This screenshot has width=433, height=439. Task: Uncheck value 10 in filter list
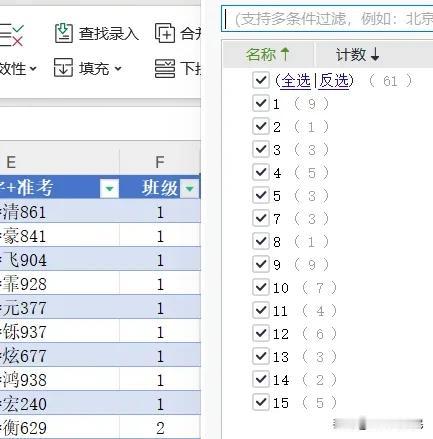click(x=261, y=287)
